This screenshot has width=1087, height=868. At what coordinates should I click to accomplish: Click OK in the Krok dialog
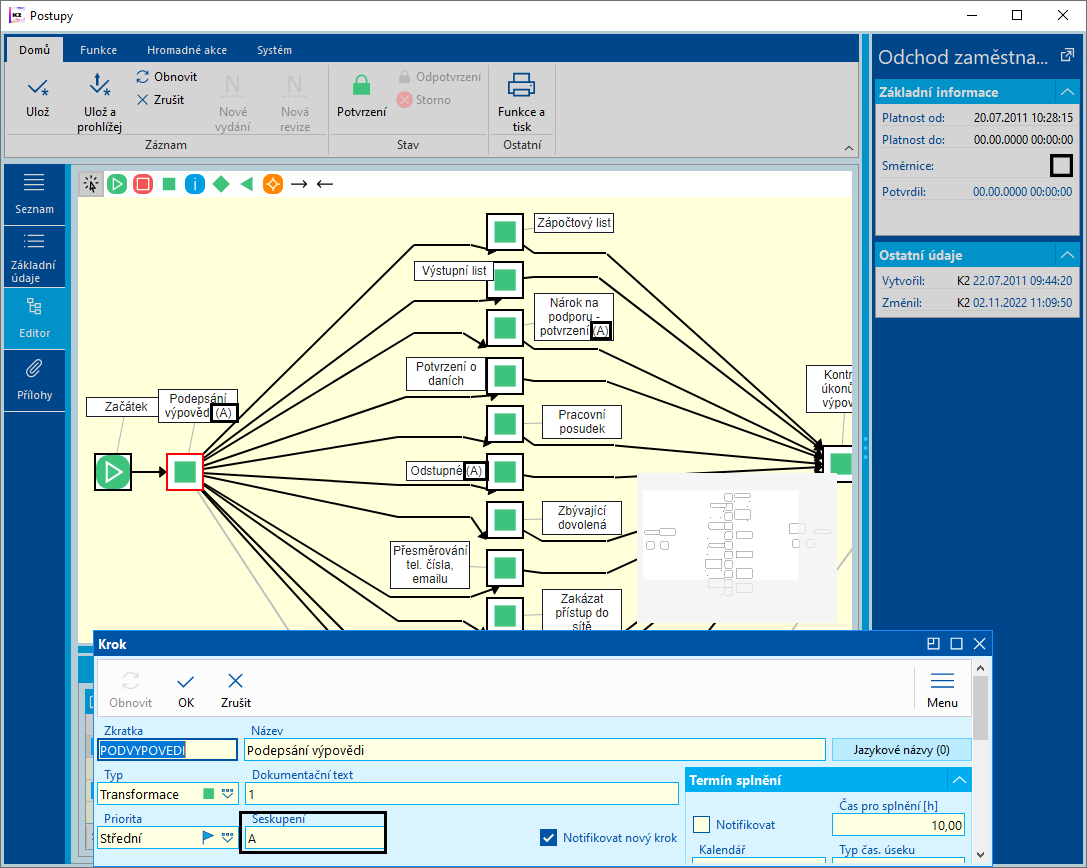click(186, 690)
